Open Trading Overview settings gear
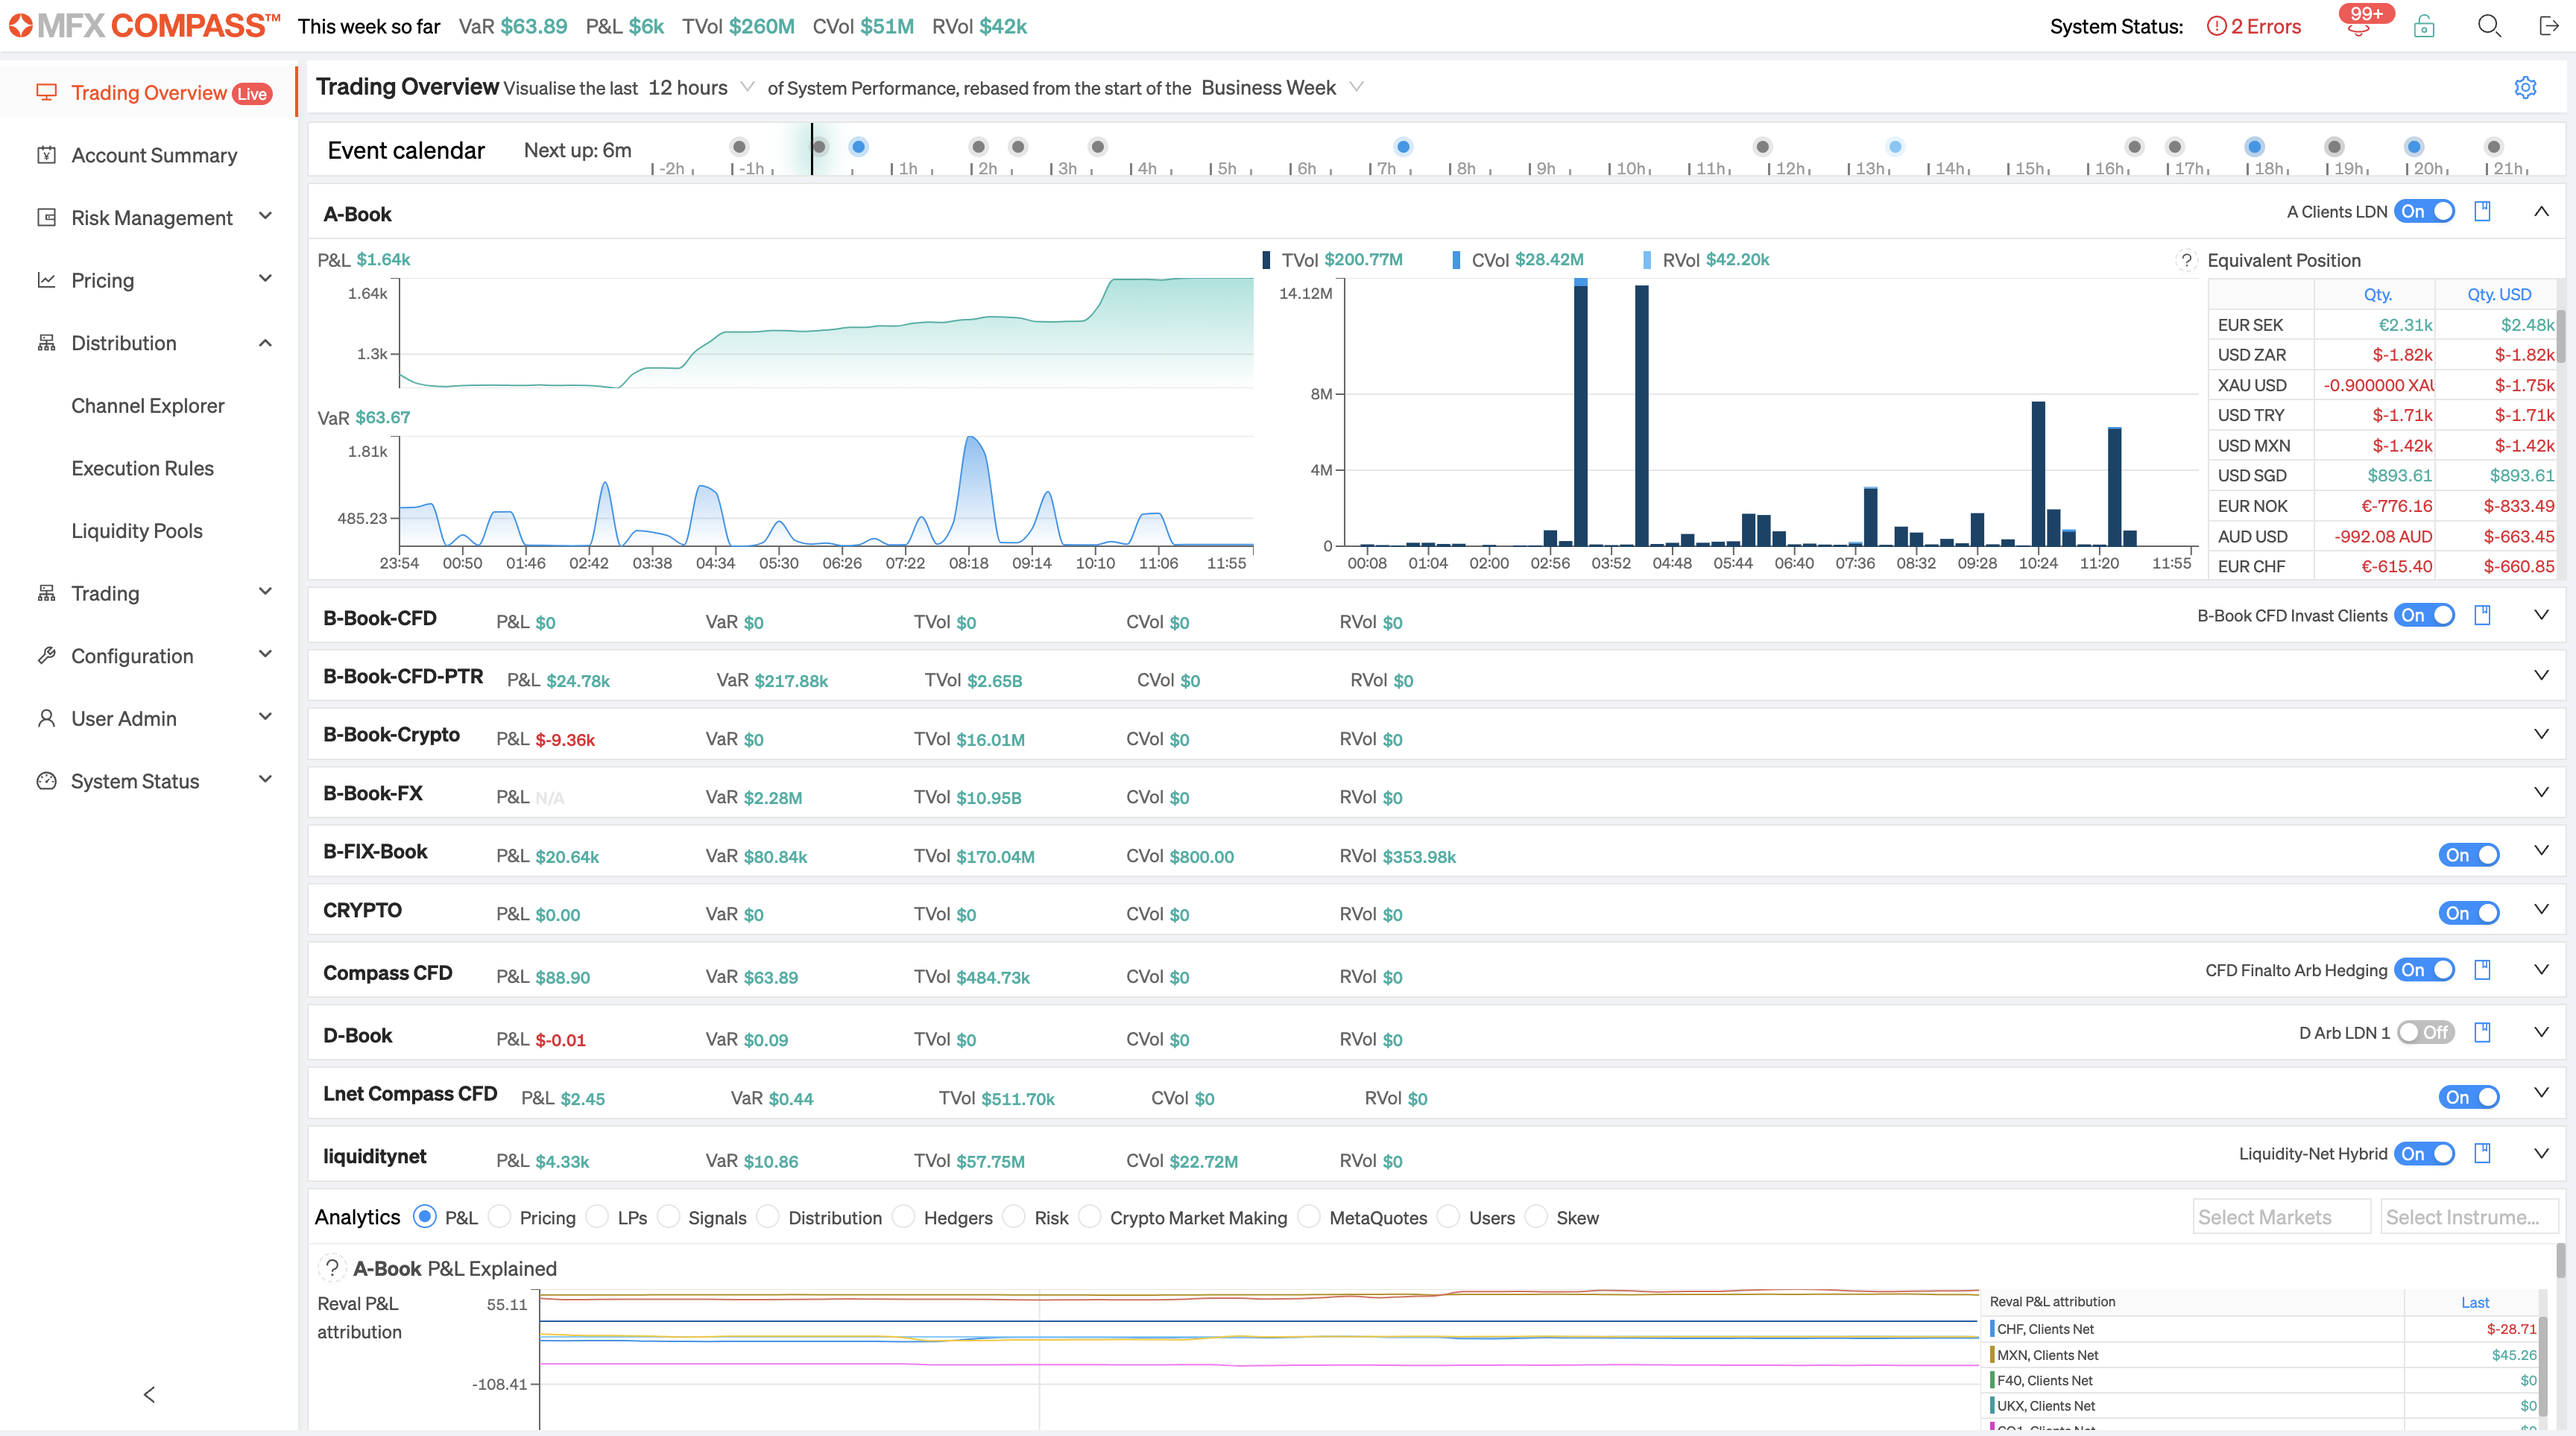Screen dimensions: 2576x1436 2525,88
